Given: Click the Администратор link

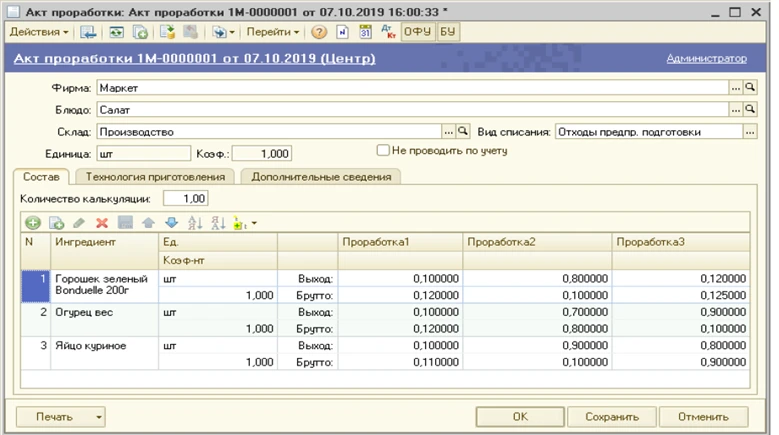Looking at the screenshot, I should coord(706,59).
